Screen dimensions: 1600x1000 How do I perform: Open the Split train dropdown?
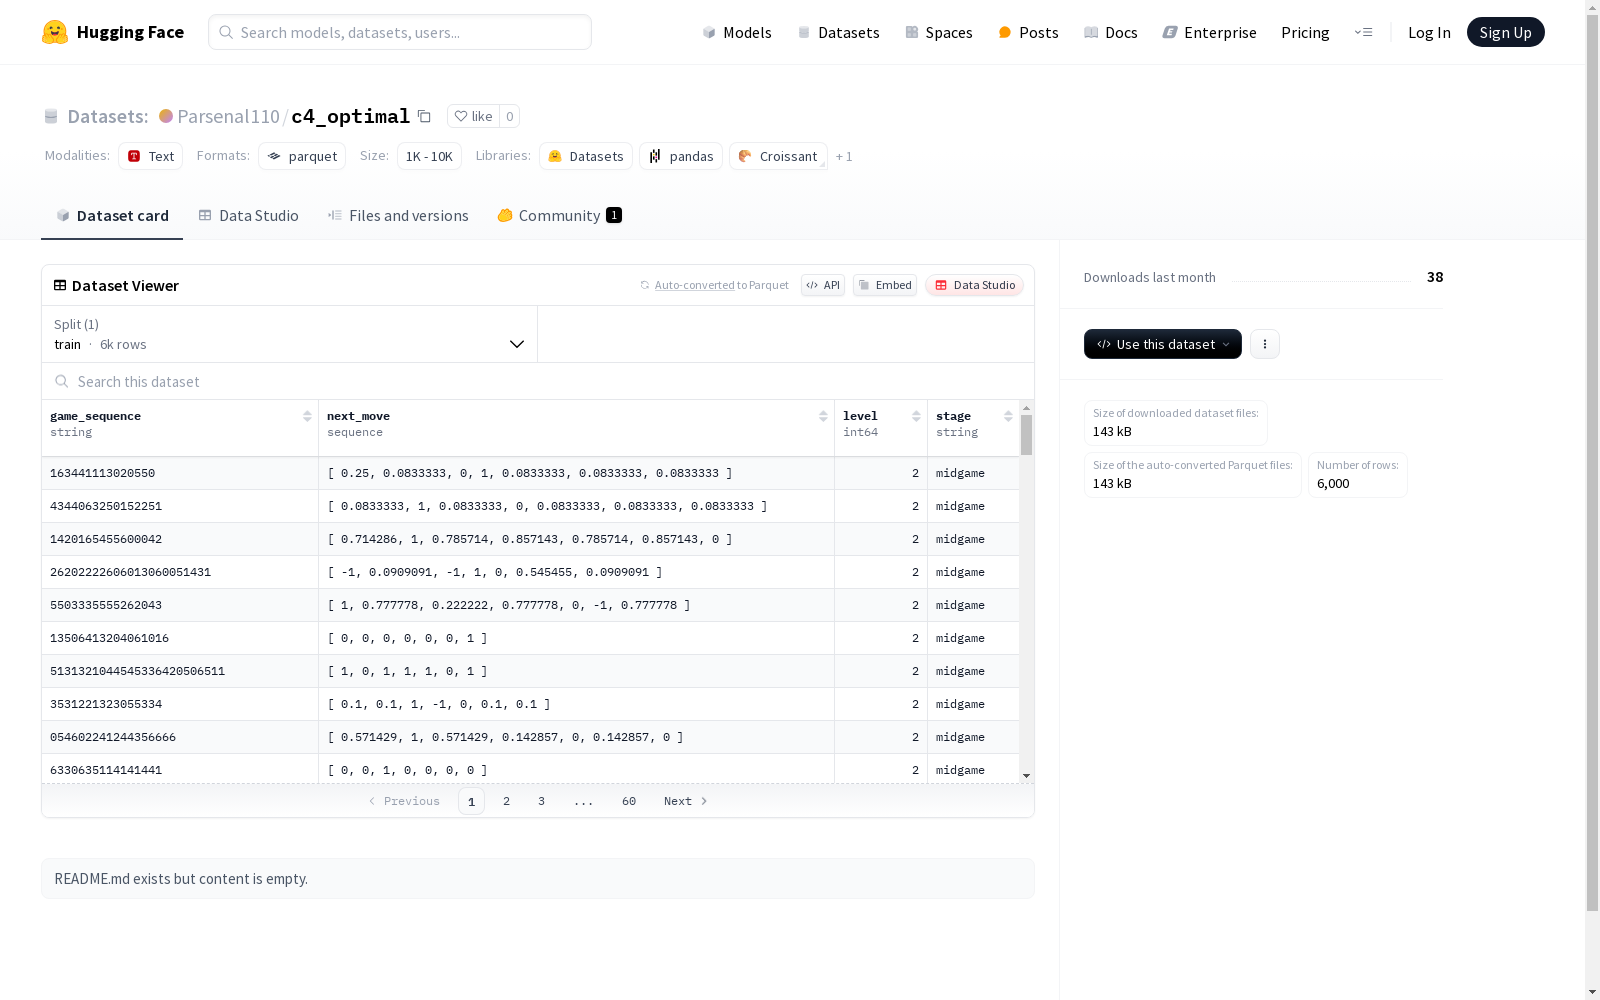coord(290,334)
